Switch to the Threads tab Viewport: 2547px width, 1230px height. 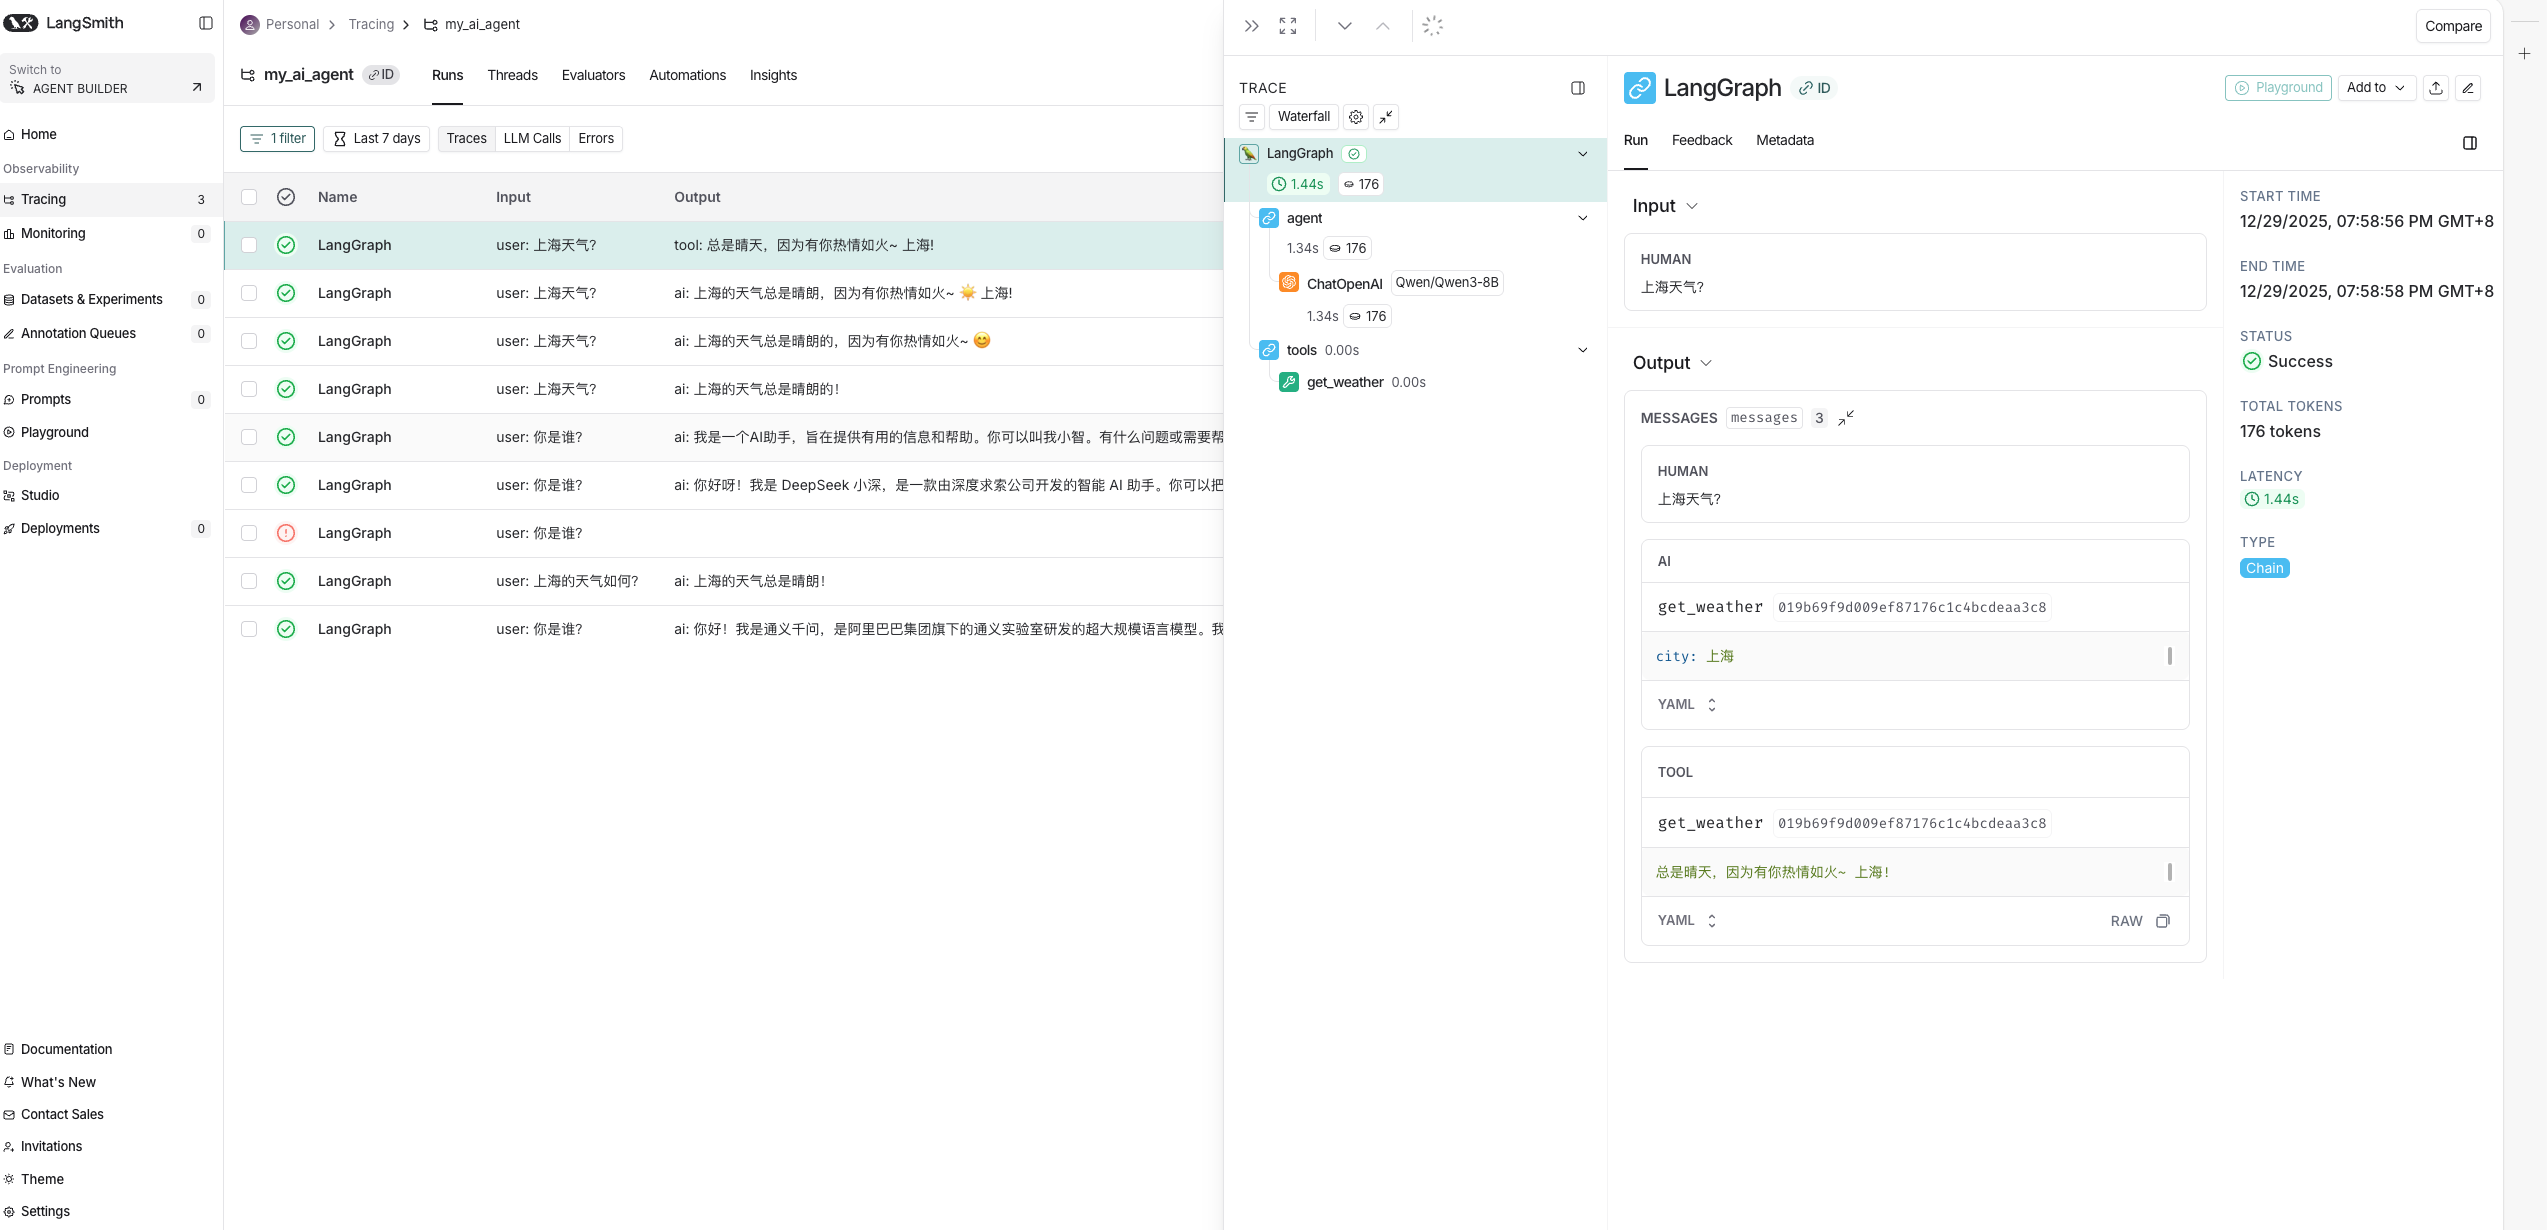[512, 75]
